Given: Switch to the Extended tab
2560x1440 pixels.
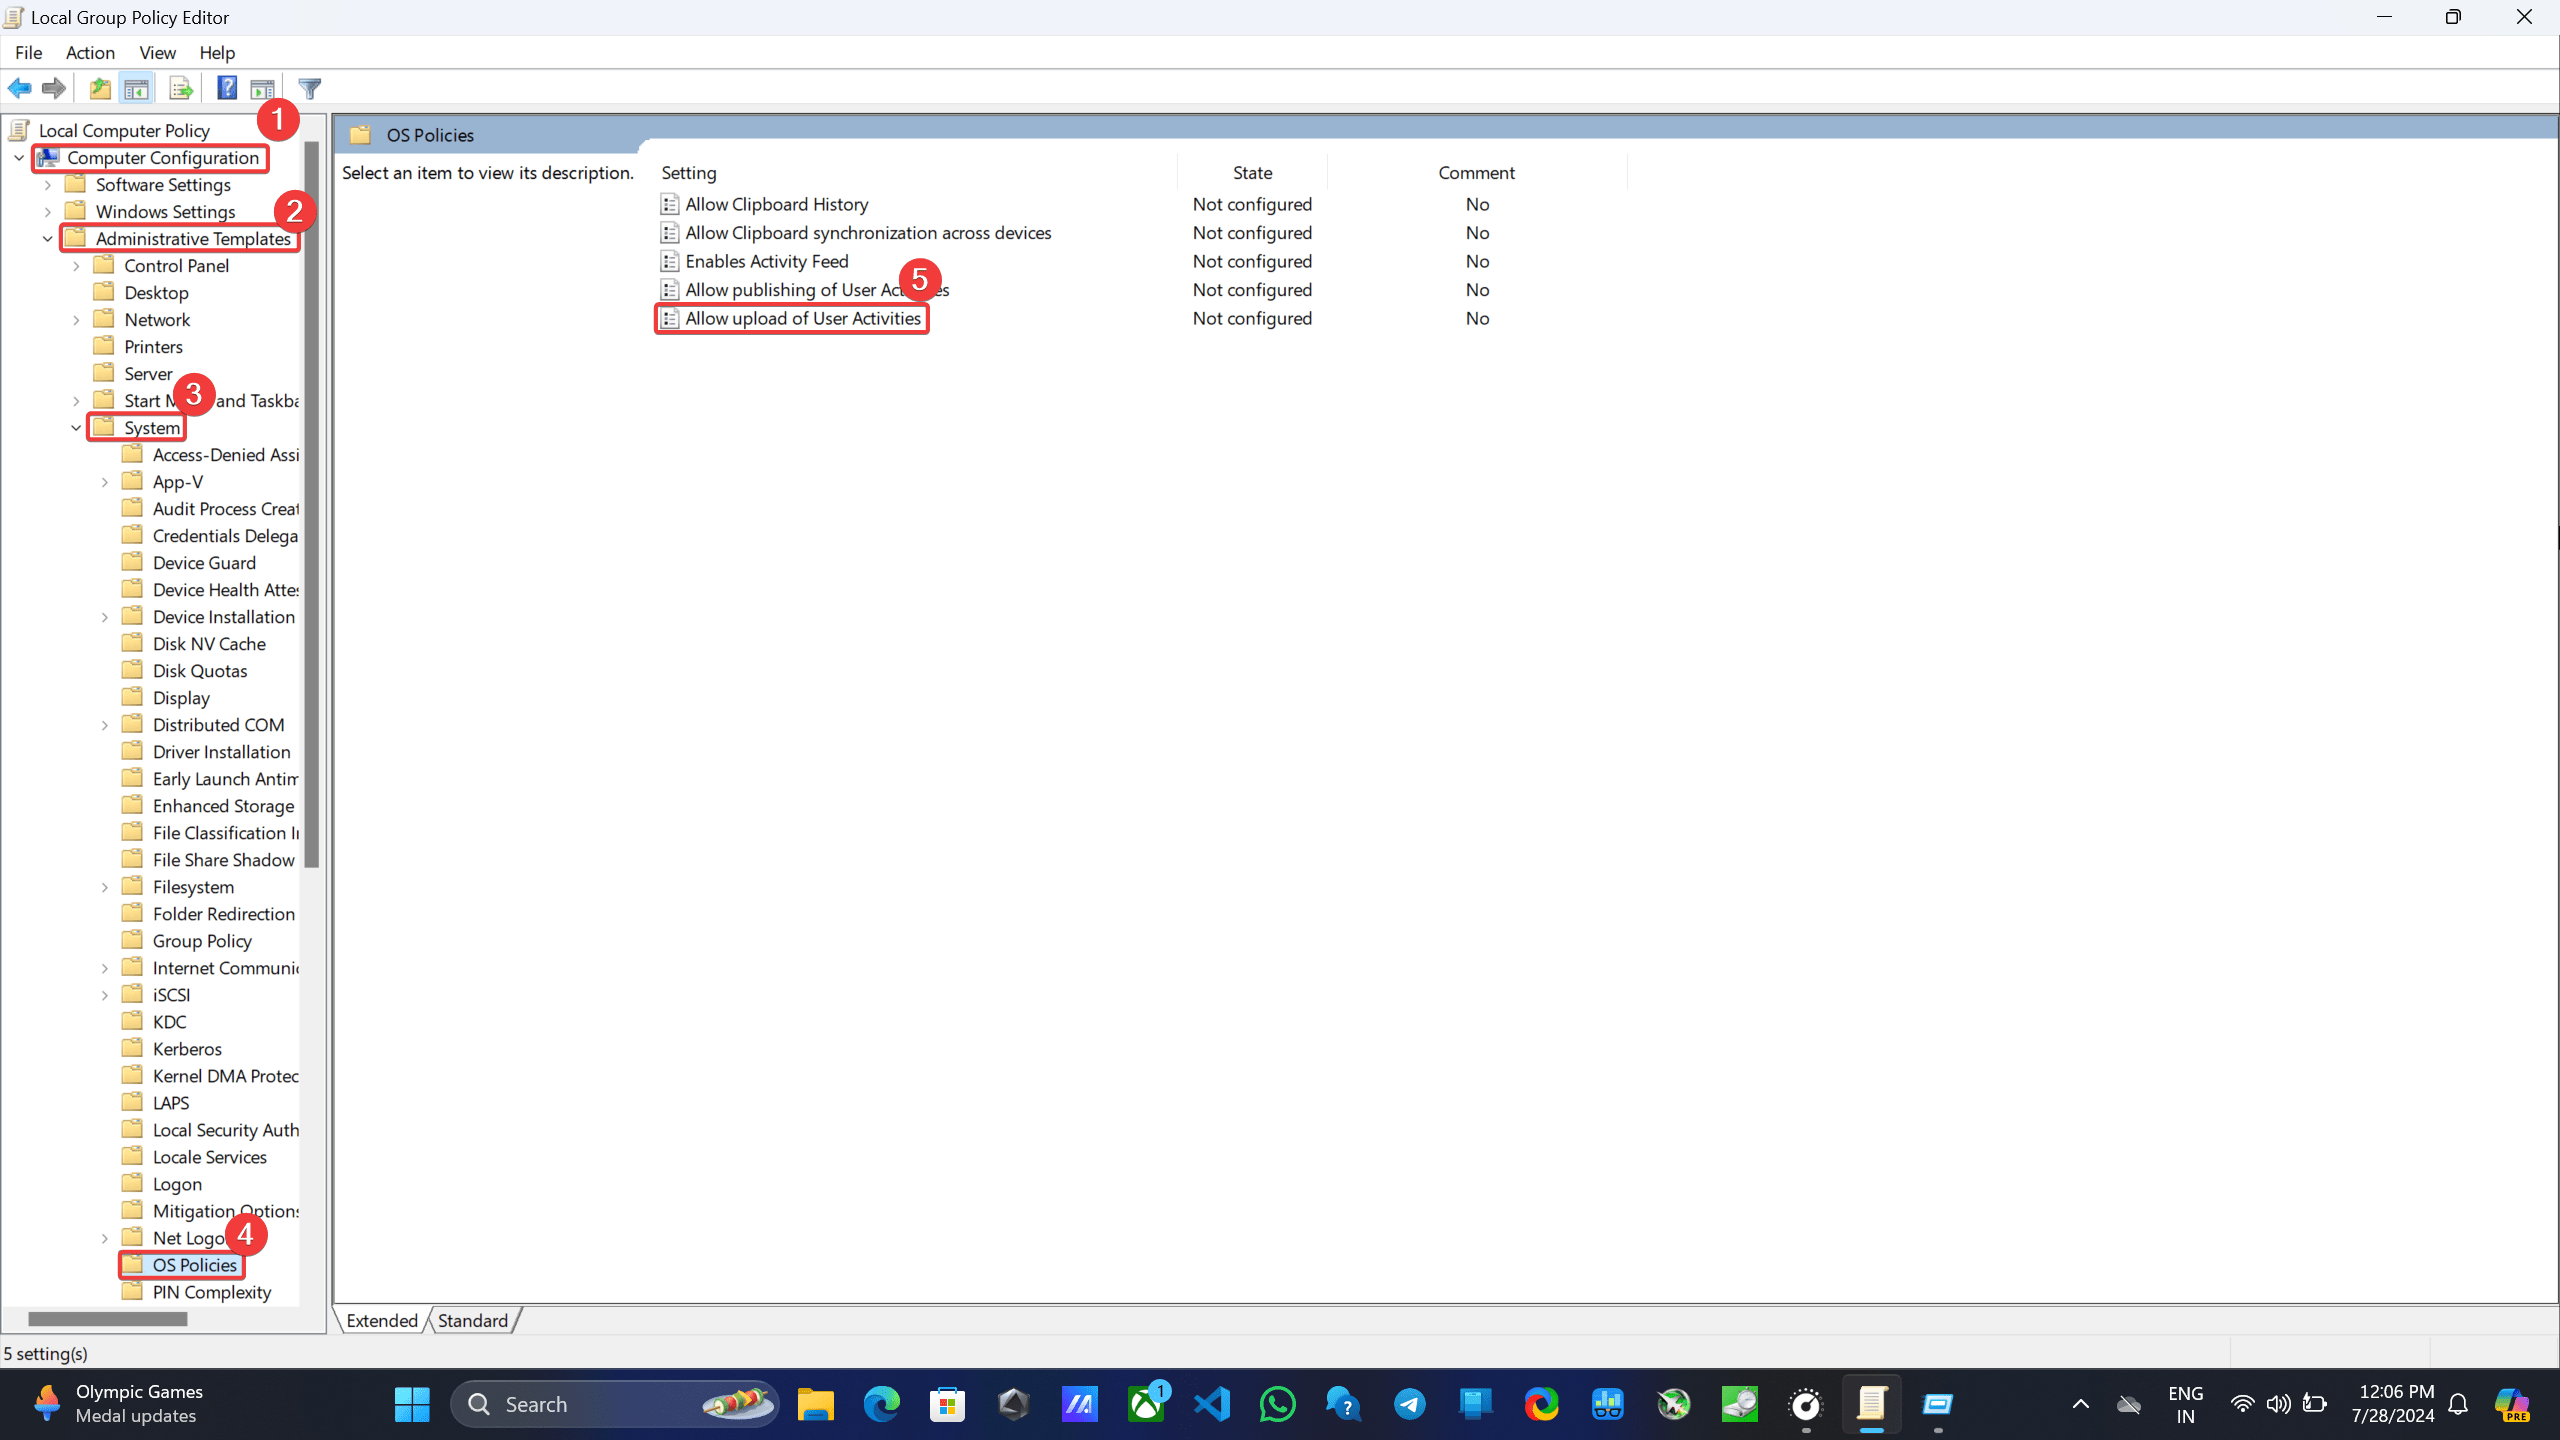Looking at the screenshot, I should (382, 1320).
